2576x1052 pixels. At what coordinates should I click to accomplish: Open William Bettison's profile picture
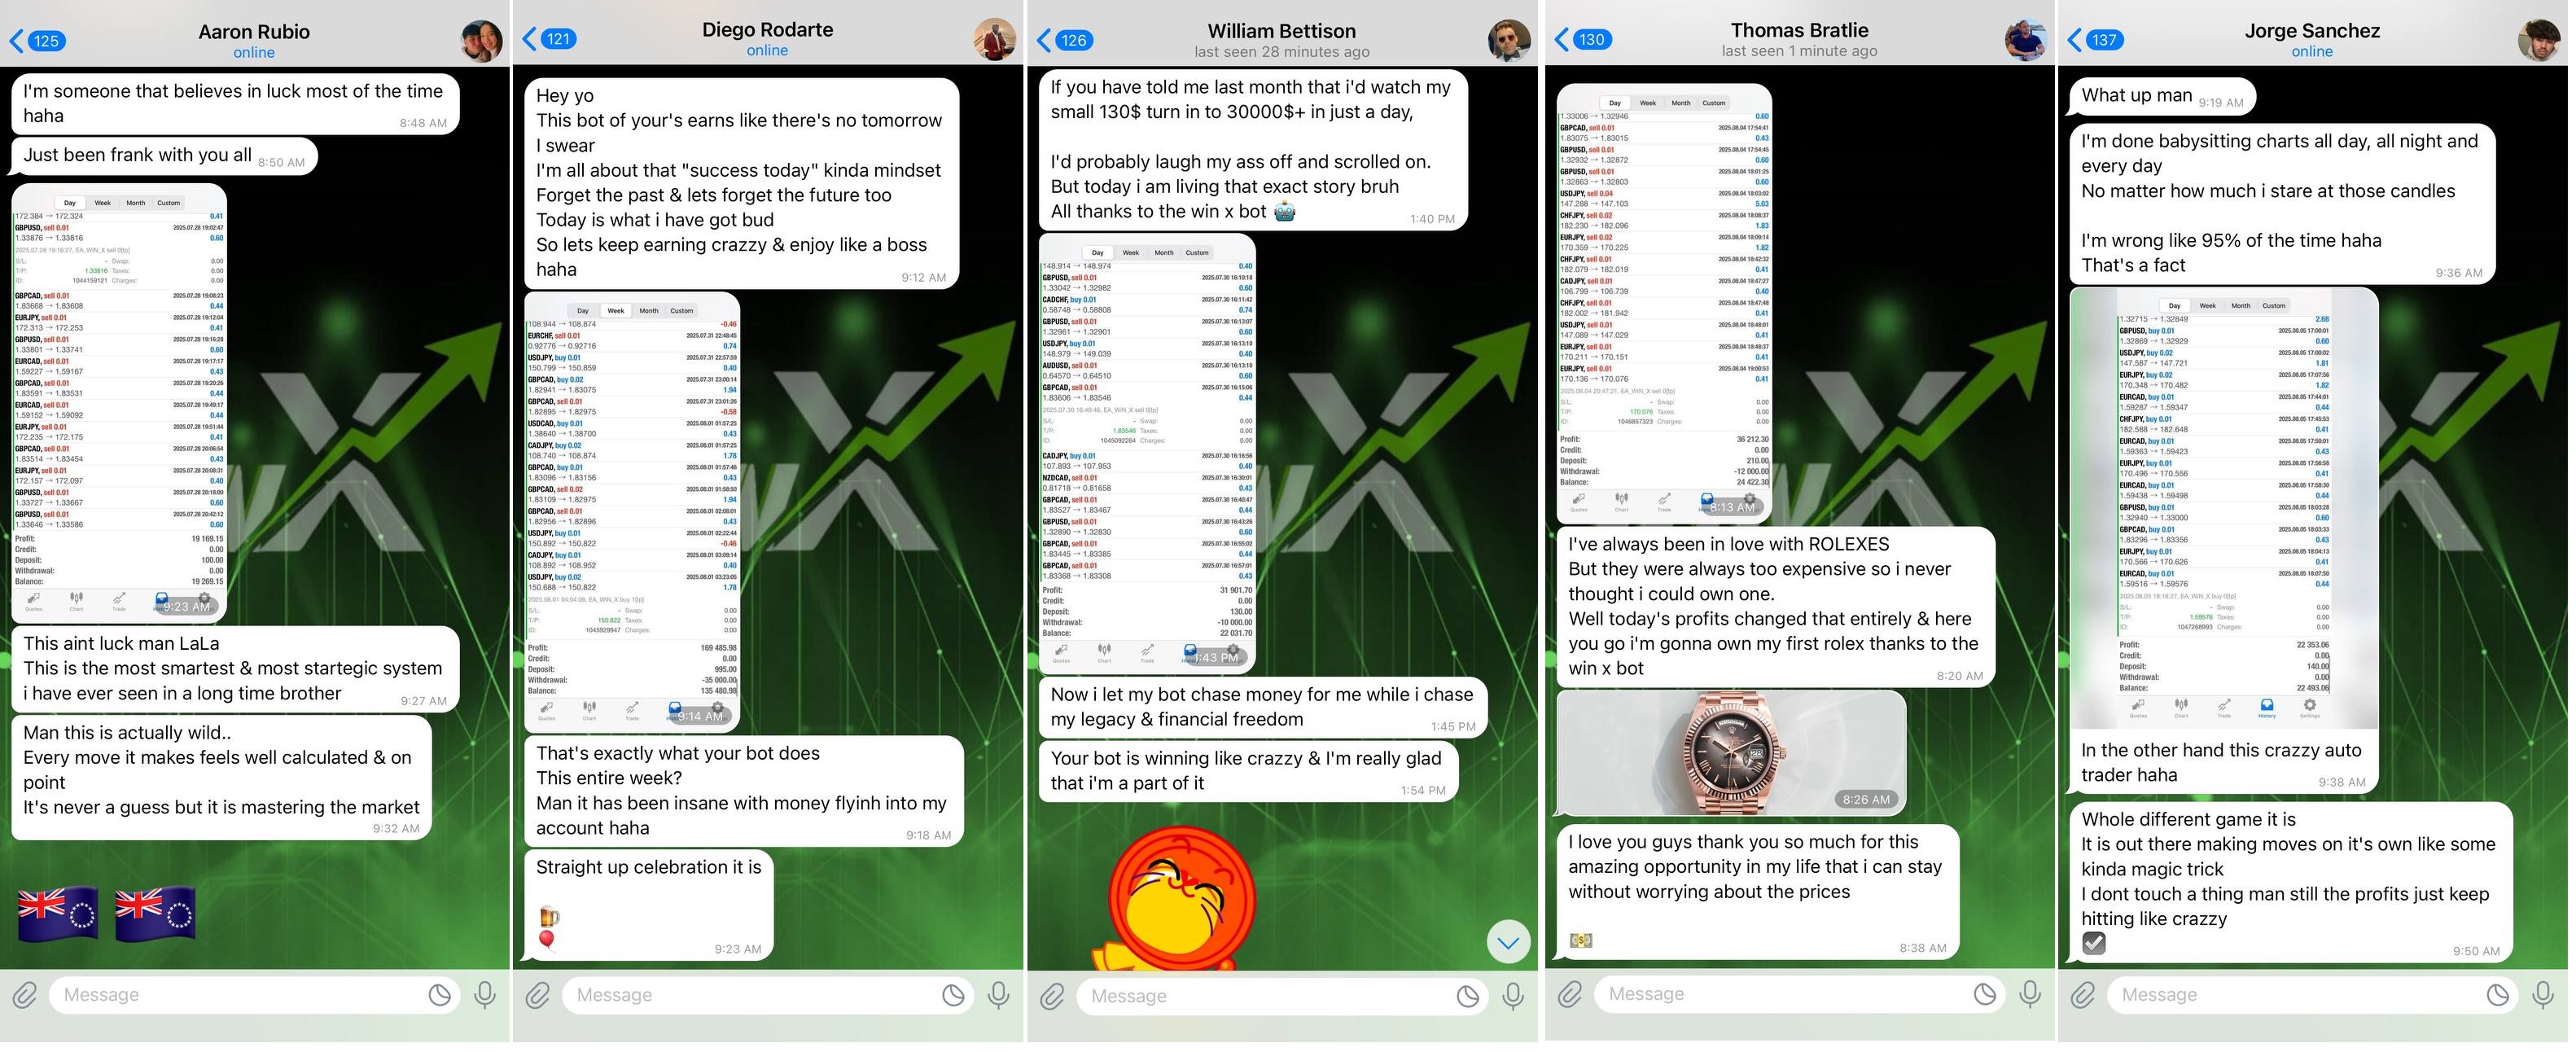point(1509,41)
